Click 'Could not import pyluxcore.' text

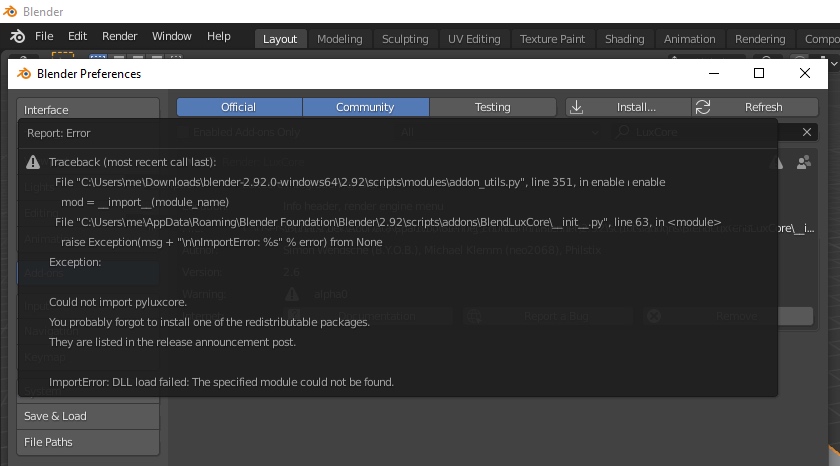[118, 302]
